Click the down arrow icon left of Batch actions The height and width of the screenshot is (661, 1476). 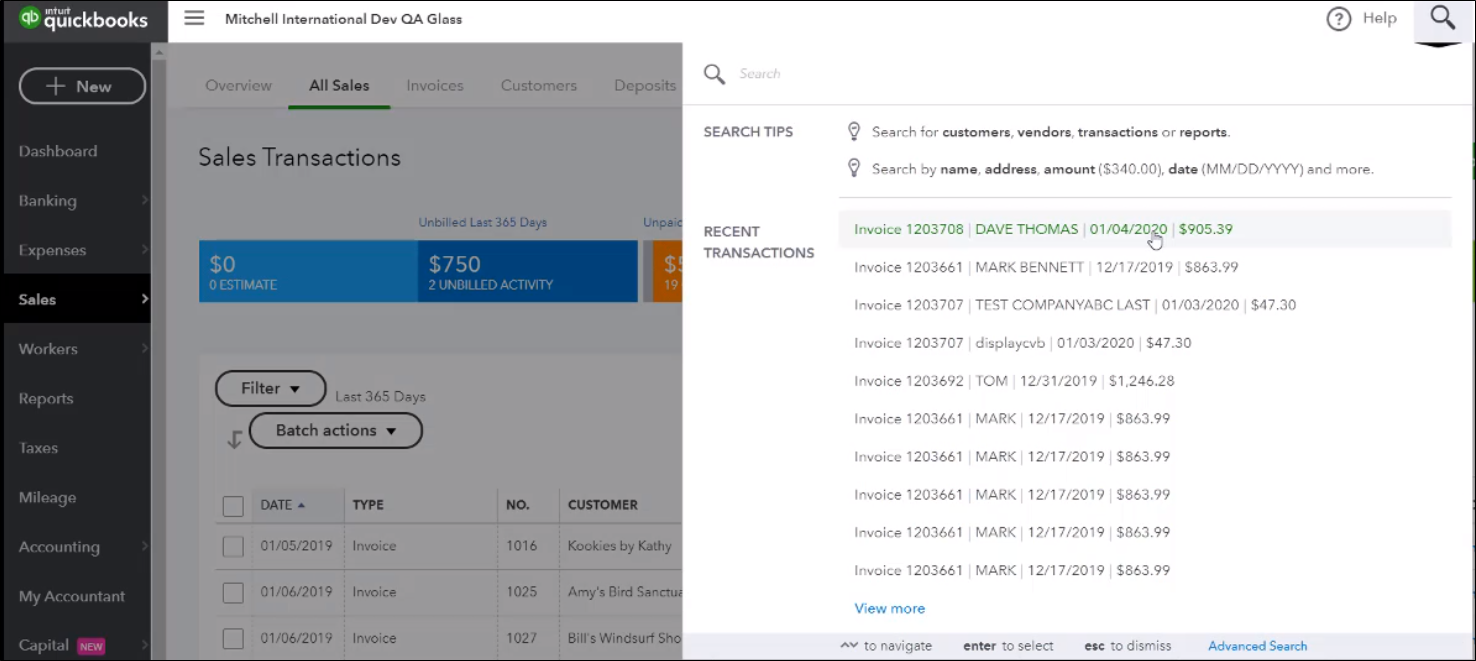click(x=234, y=439)
